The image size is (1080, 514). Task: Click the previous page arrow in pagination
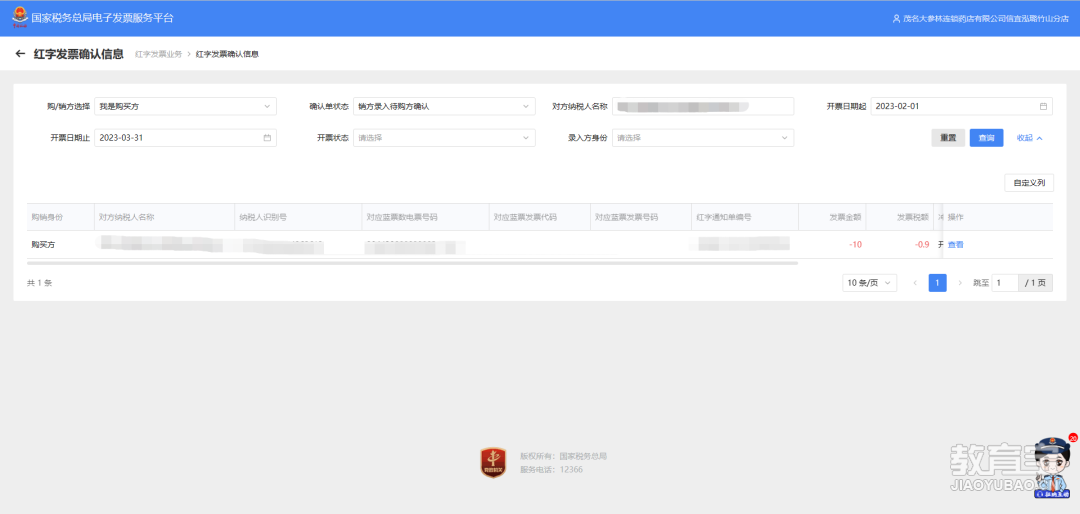(x=915, y=282)
